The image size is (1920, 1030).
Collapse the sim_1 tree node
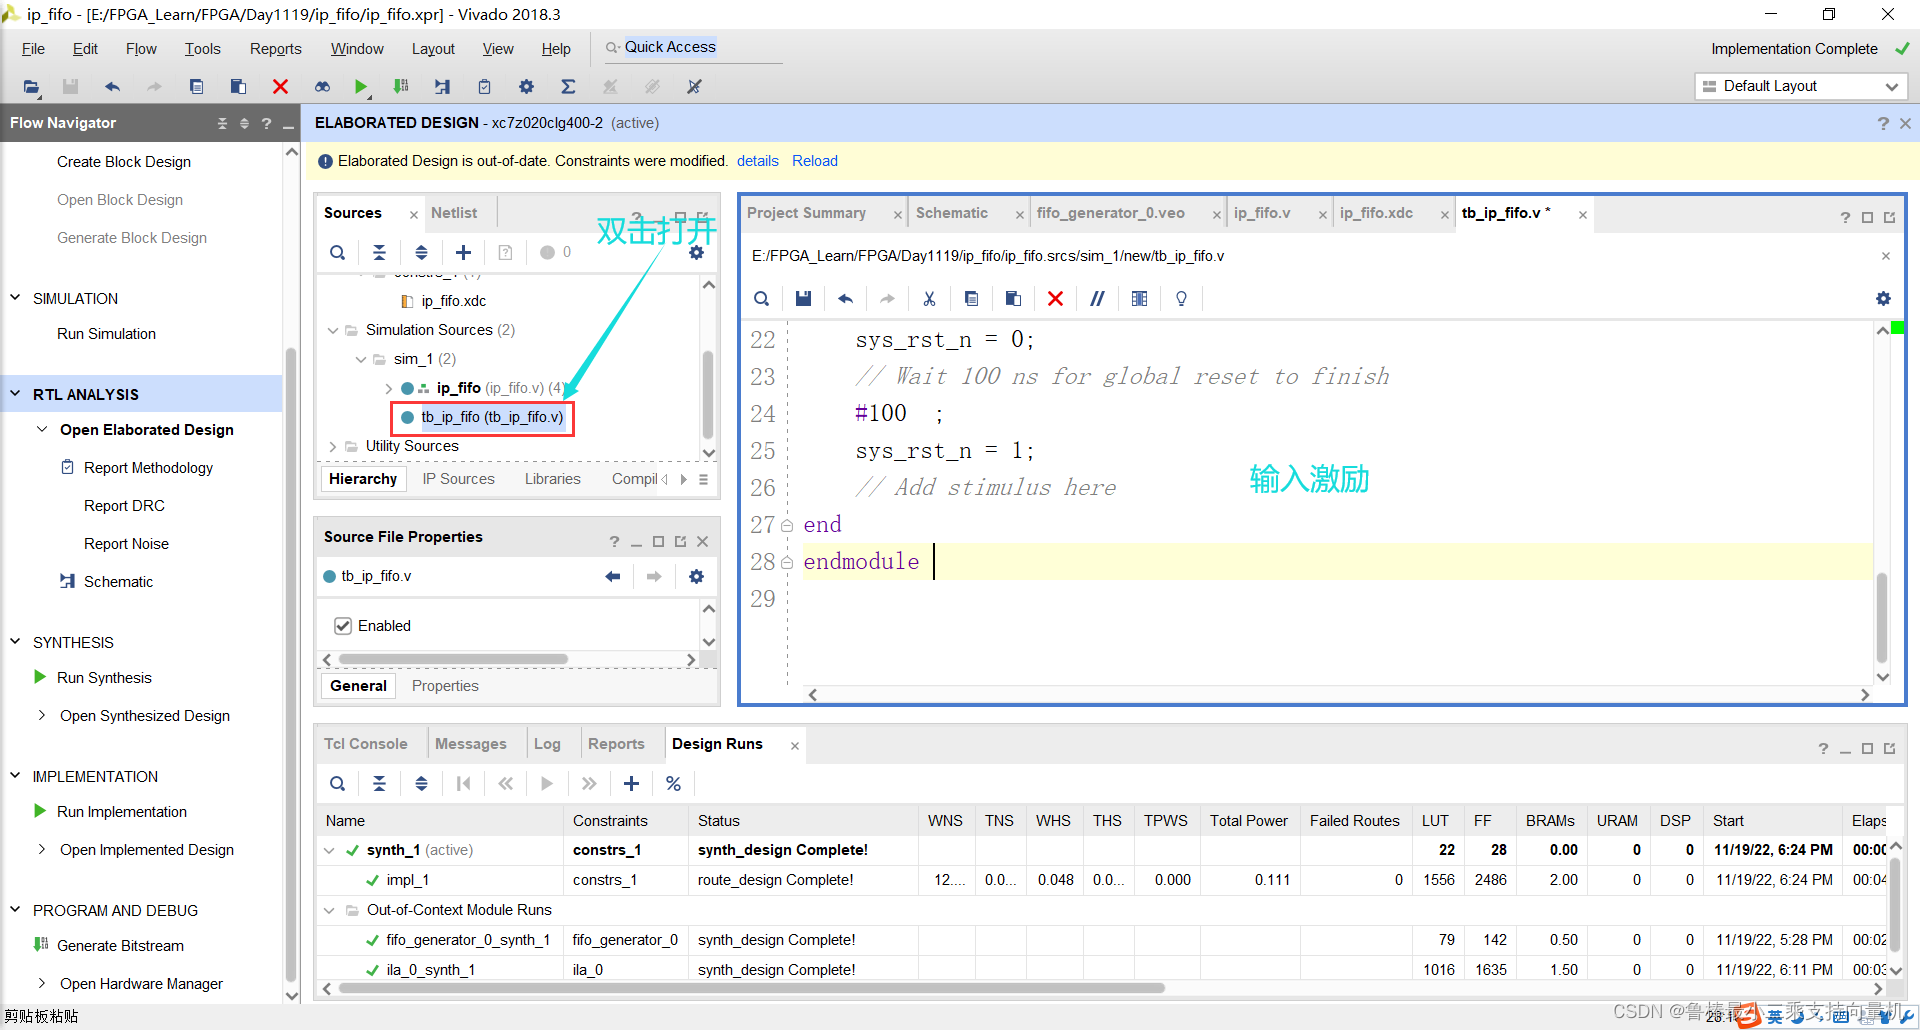361,359
